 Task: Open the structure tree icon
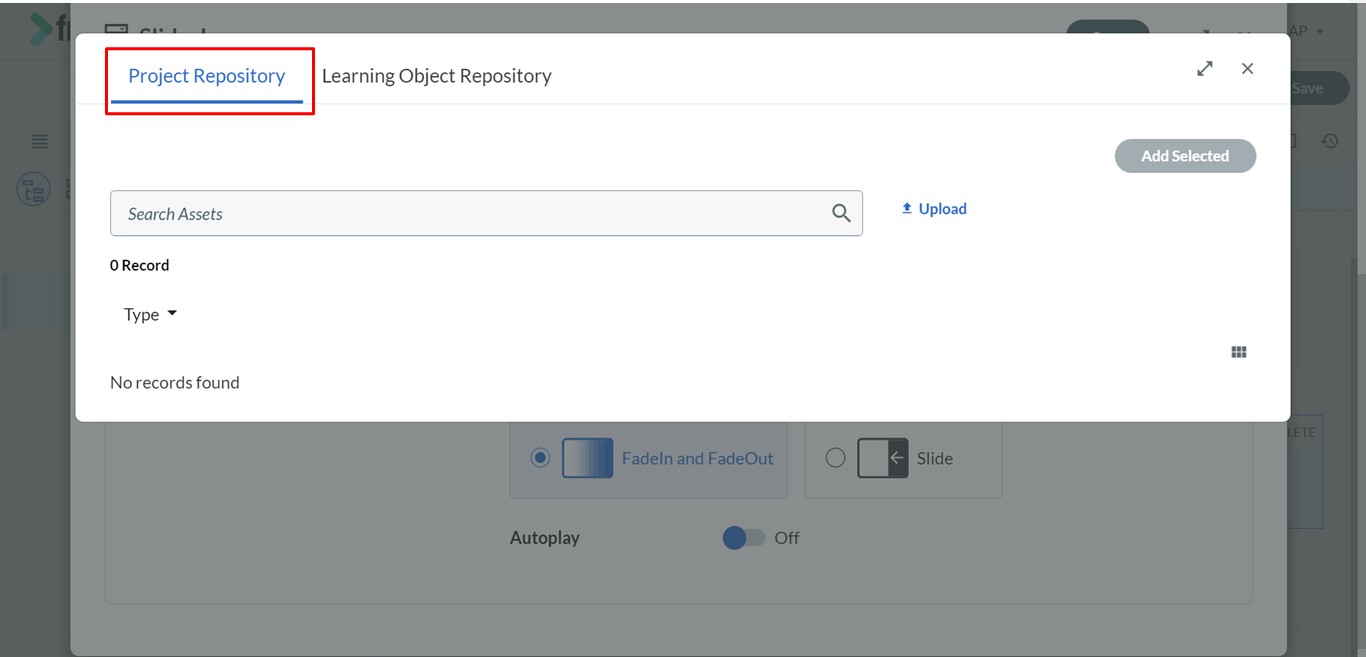(33, 188)
